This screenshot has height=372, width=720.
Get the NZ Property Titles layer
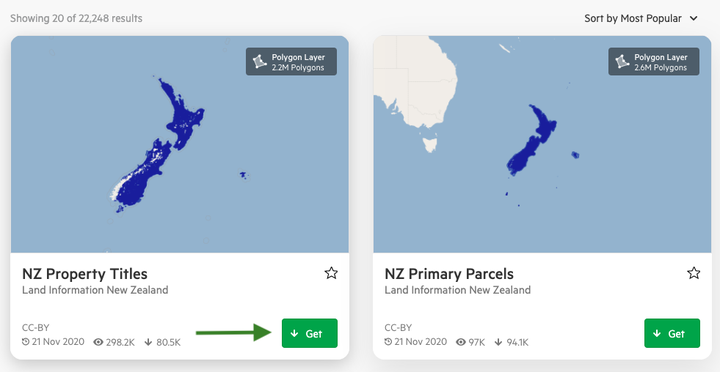[x=309, y=333]
